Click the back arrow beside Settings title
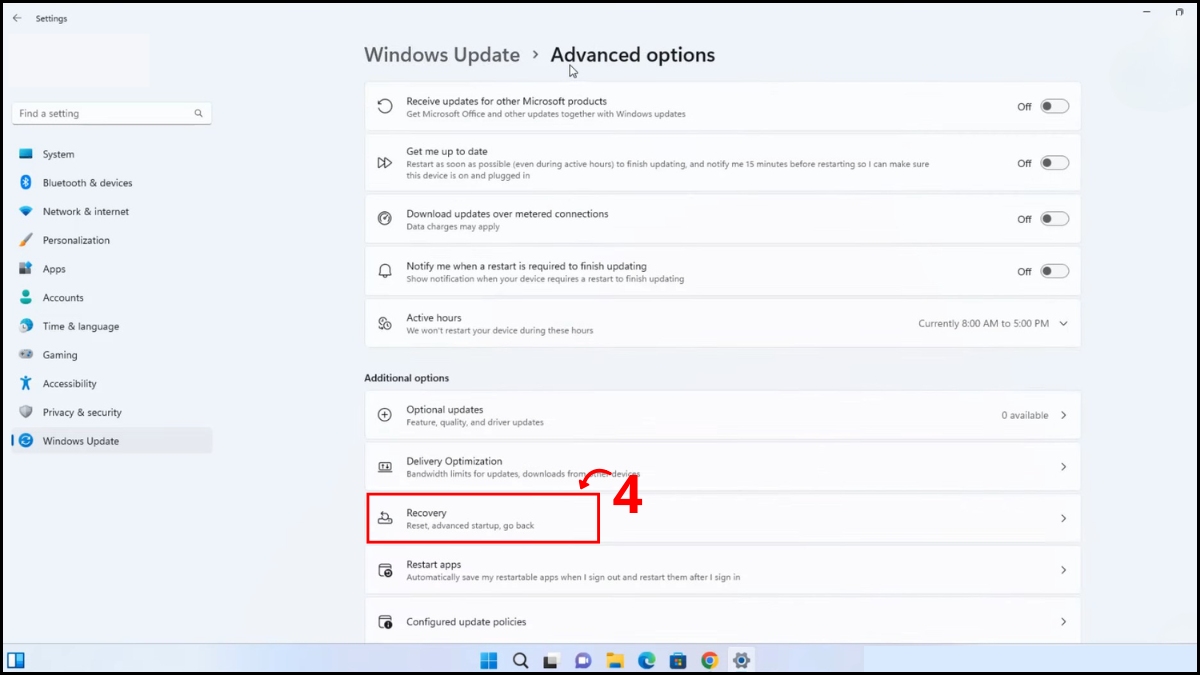The width and height of the screenshot is (1200, 675). click(17, 18)
